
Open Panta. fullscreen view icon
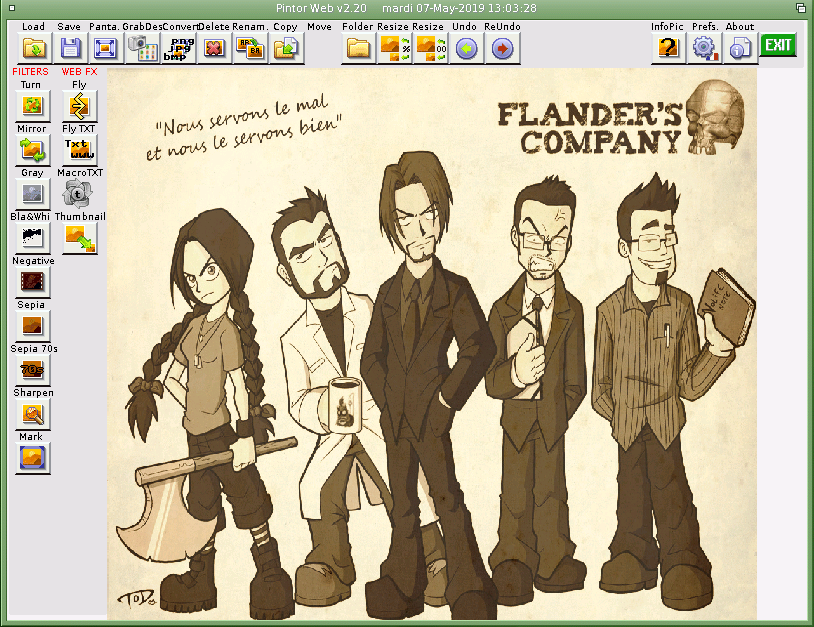[x=106, y=49]
